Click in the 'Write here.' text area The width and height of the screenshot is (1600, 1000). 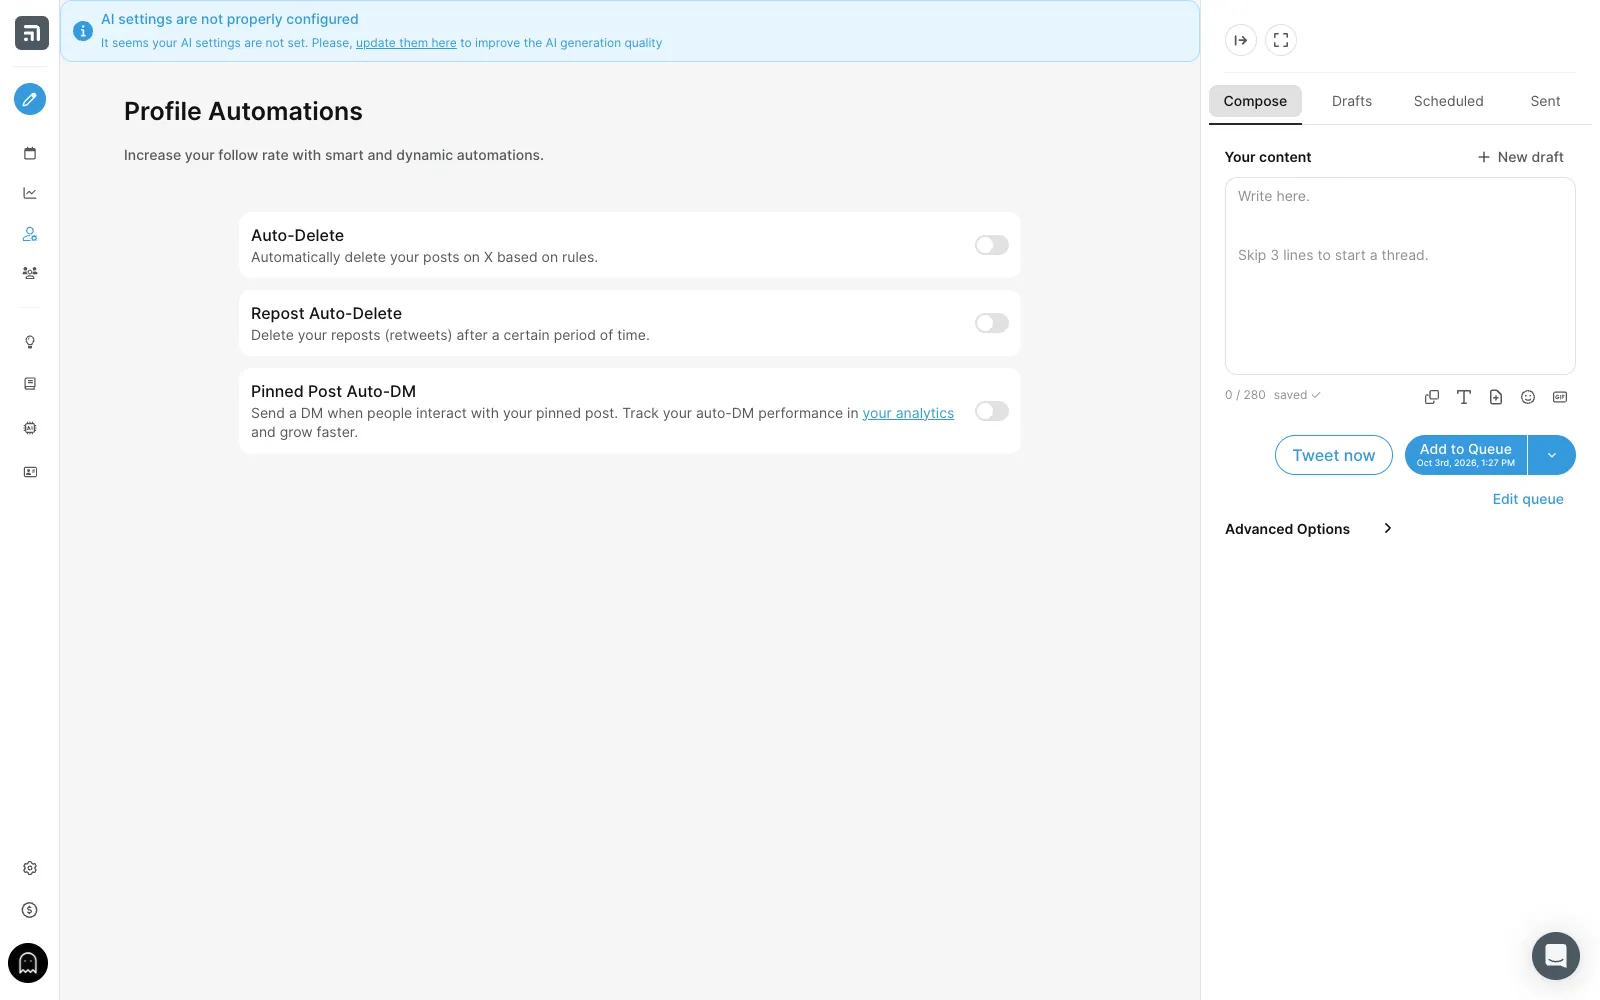(x=1400, y=276)
